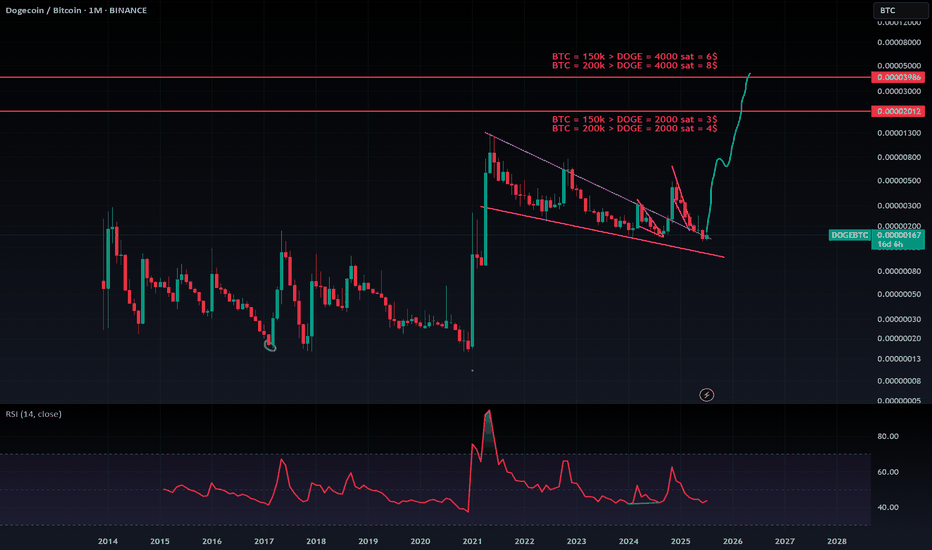
Task: Click 0.00000030 on the price scale
Action: click(x=899, y=319)
